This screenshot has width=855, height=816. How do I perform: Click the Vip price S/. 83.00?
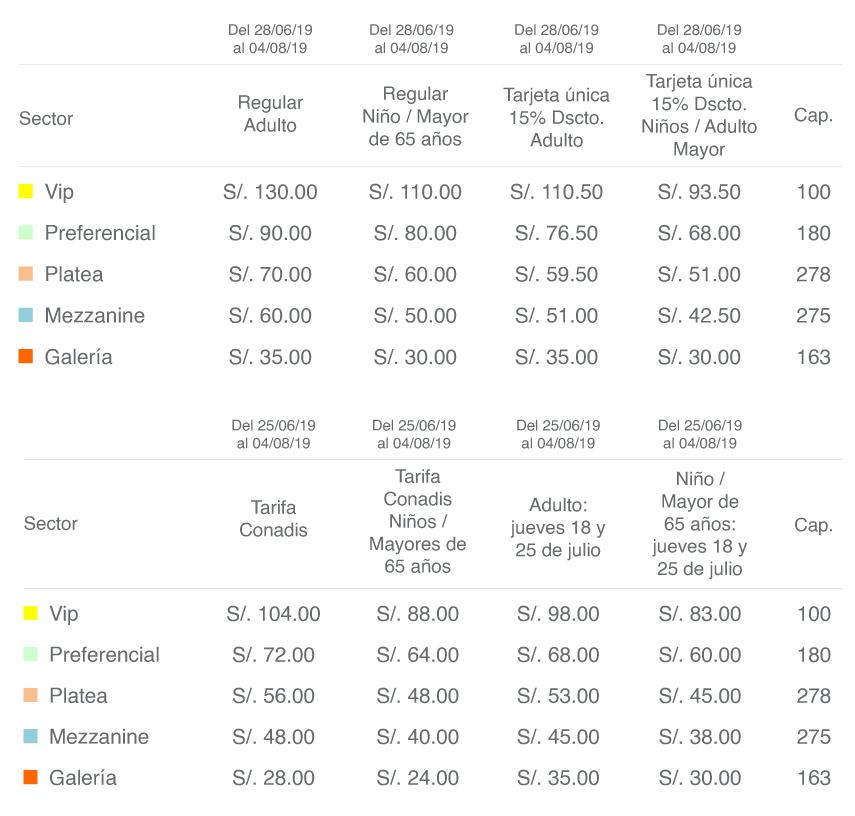click(x=700, y=614)
